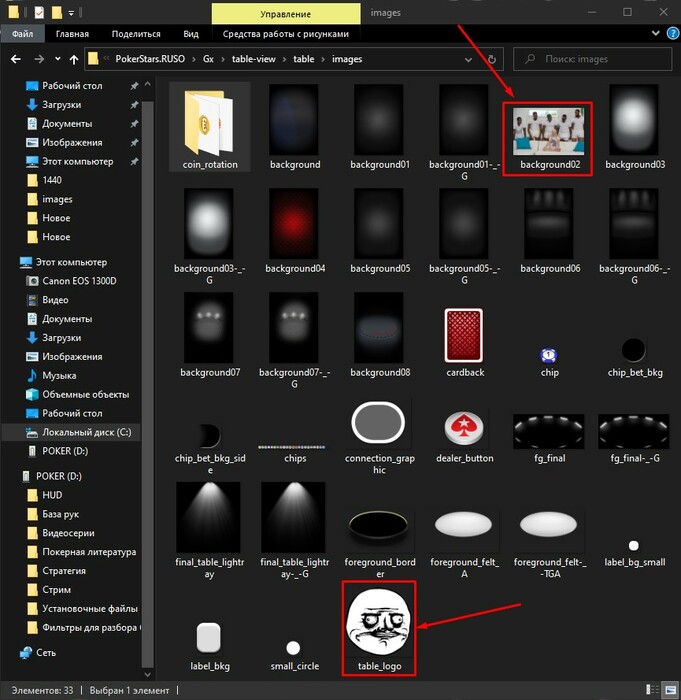Select the background04 red image file
The image size is (681, 700).
294,230
